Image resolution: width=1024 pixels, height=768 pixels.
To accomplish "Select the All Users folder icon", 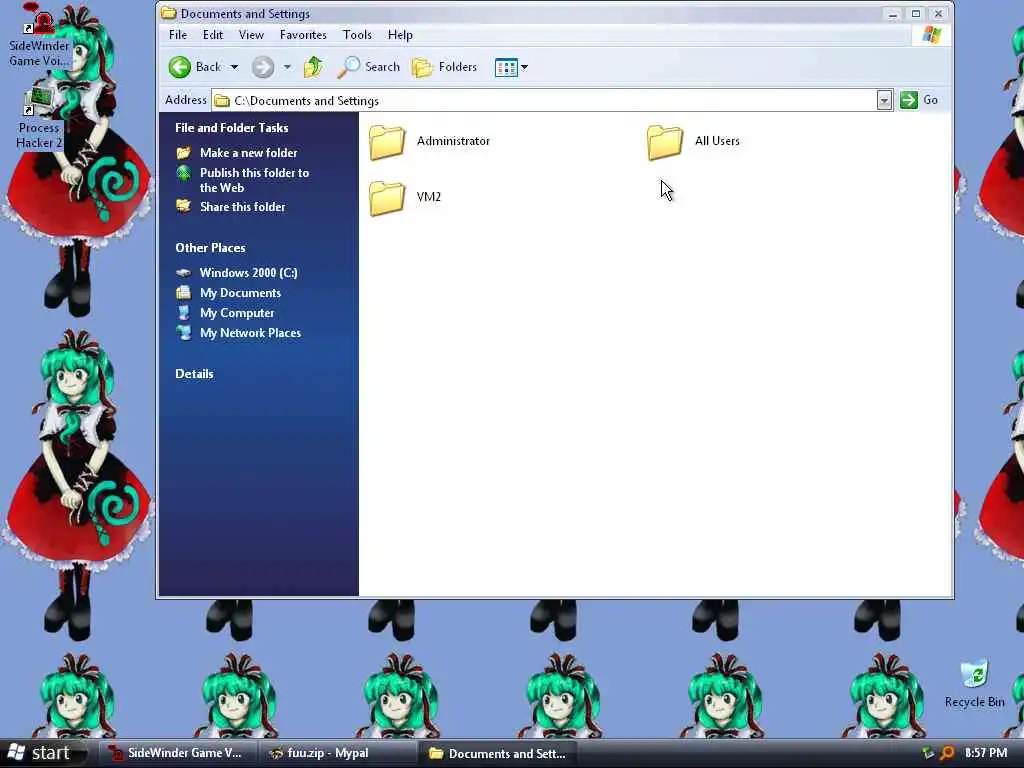I will [665, 142].
